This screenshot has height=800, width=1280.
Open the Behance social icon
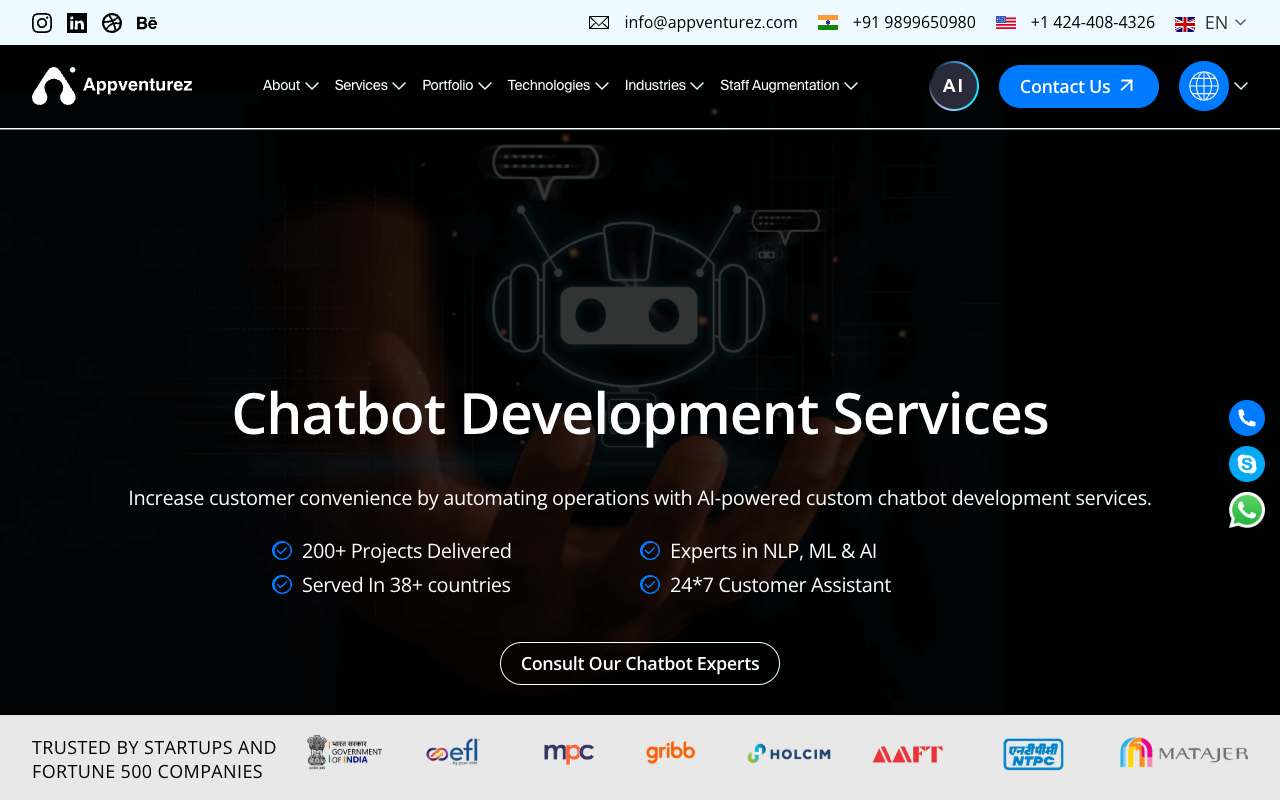pos(147,23)
